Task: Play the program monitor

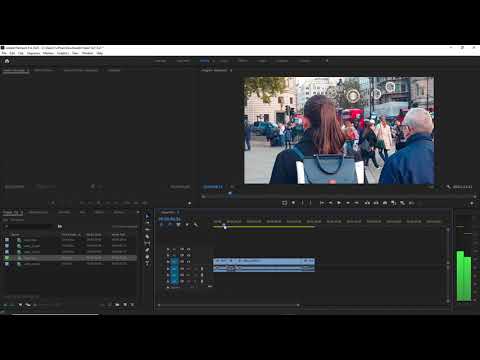Action: [x=339, y=203]
